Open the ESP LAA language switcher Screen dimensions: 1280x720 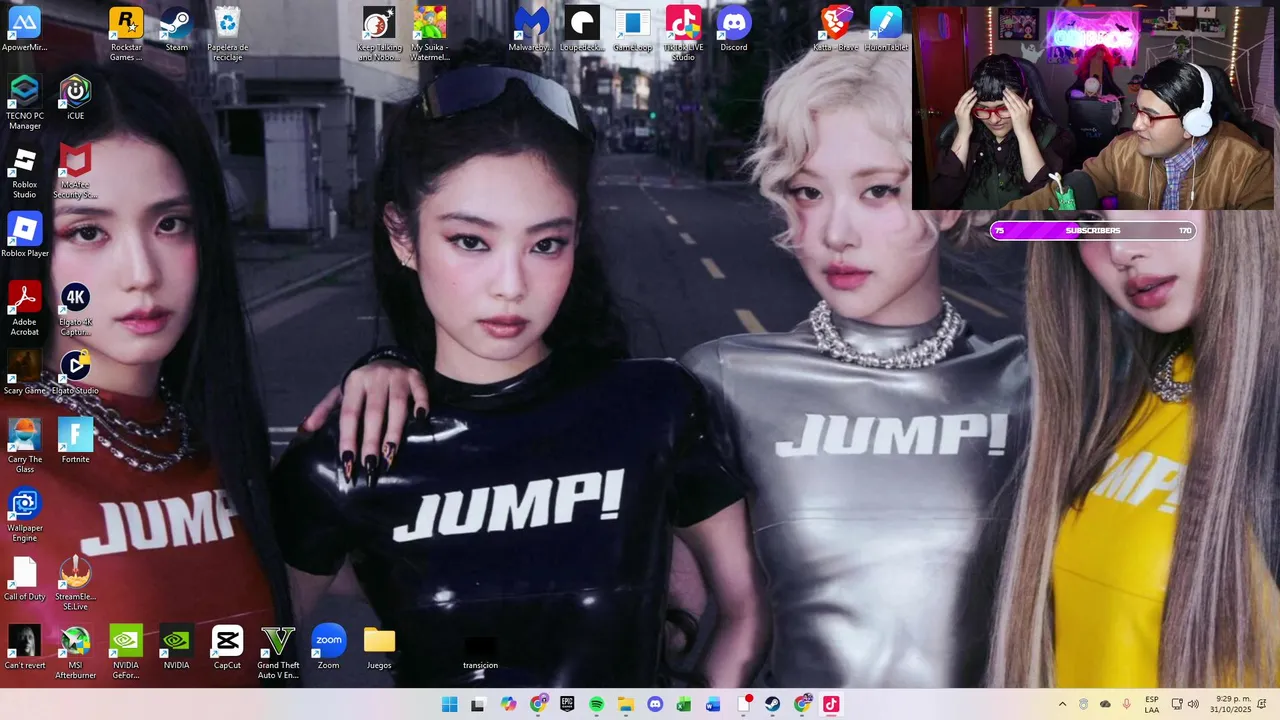point(1152,704)
